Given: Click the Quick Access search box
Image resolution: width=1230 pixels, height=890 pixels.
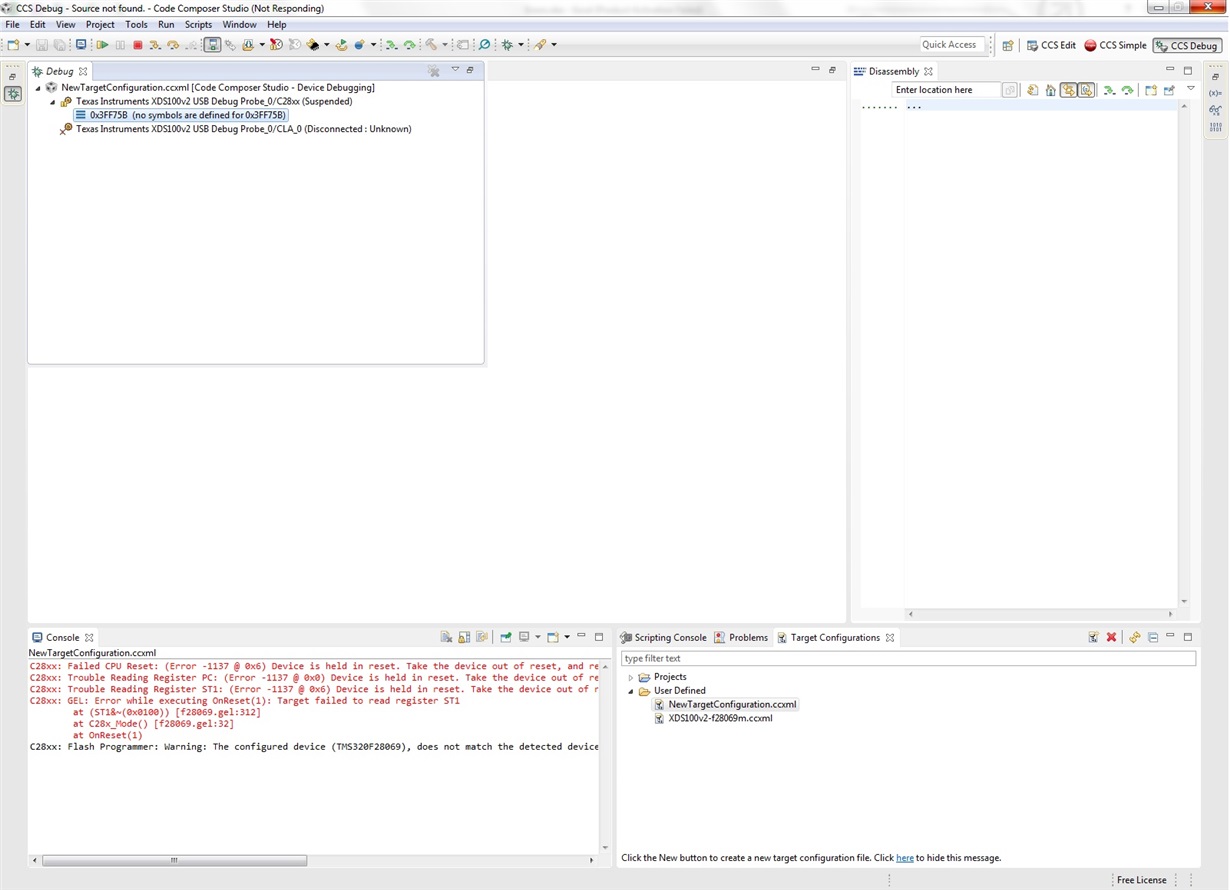Looking at the screenshot, I should pyautogui.click(x=951, y=45).
